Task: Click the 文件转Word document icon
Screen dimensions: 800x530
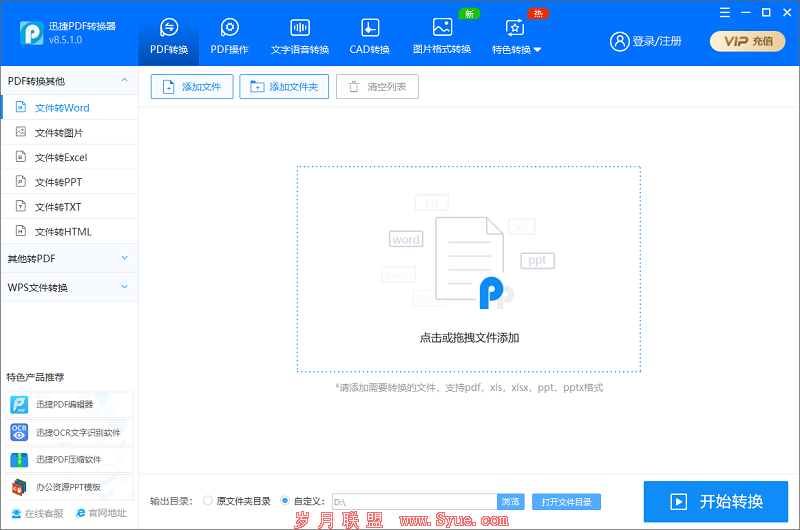Action: coord(21,107)
